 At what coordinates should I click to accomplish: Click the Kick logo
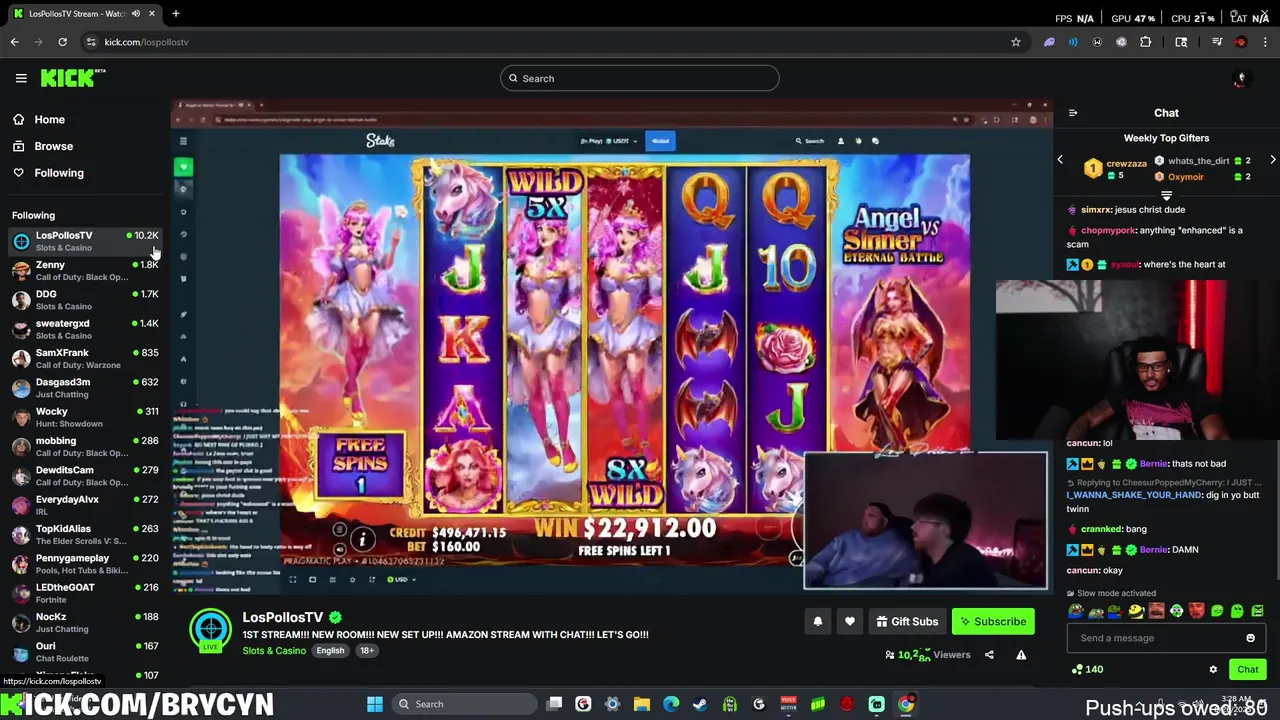point(73,78)
